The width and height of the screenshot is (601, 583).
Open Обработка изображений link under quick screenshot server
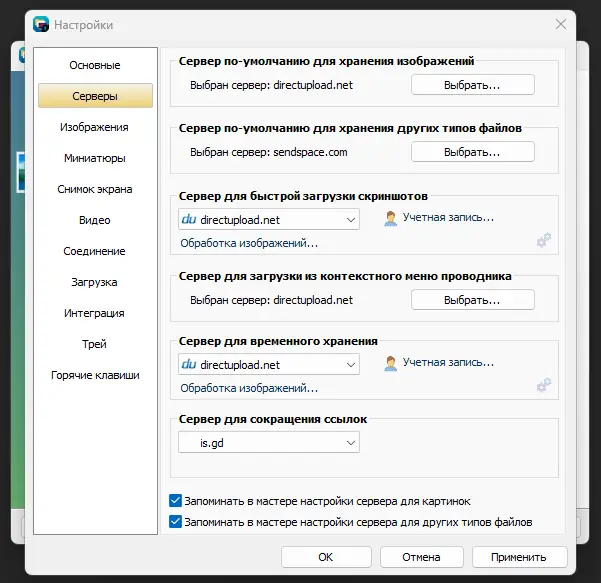click(x=249, y=243)
